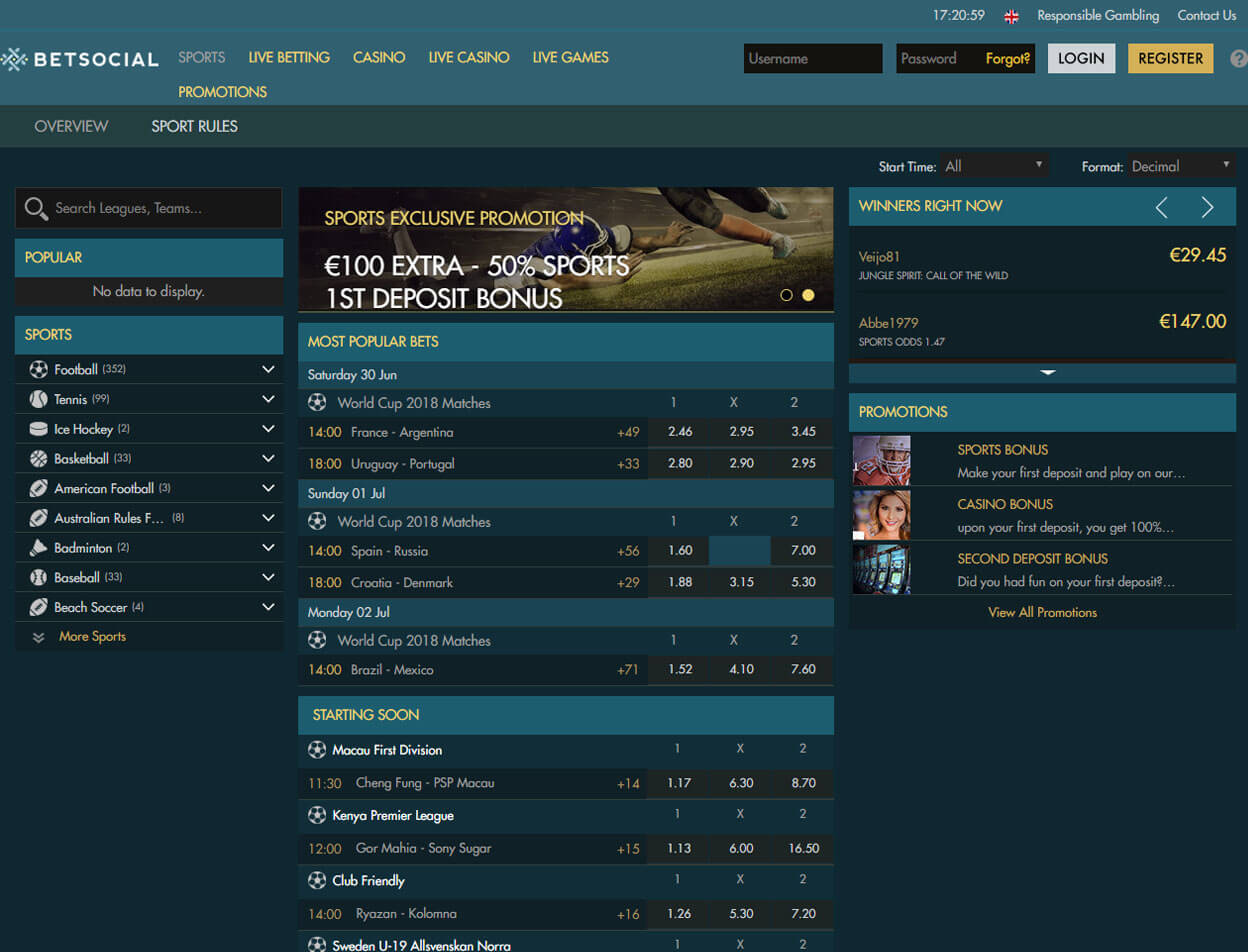Click the Beach Soccer icon
The width and height of the screenshot is (1248, 952).
tap(38, 607)
